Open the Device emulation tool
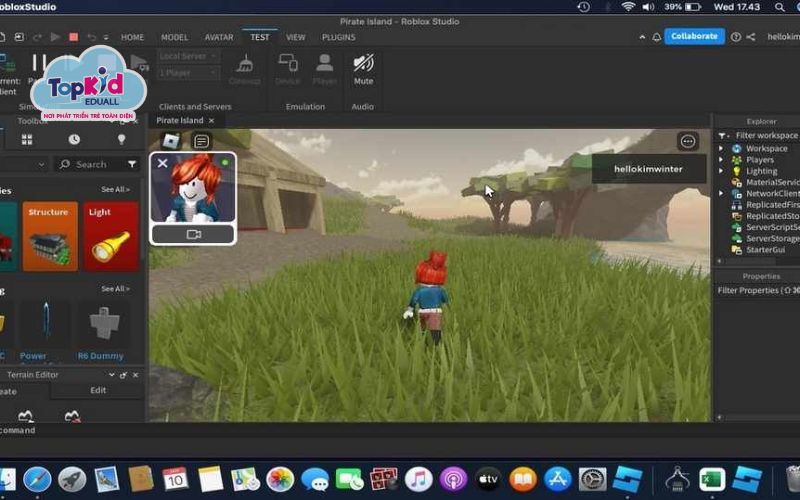Image resolution: width=800 pixels, height=500 pixels. (x=288, y=69)
